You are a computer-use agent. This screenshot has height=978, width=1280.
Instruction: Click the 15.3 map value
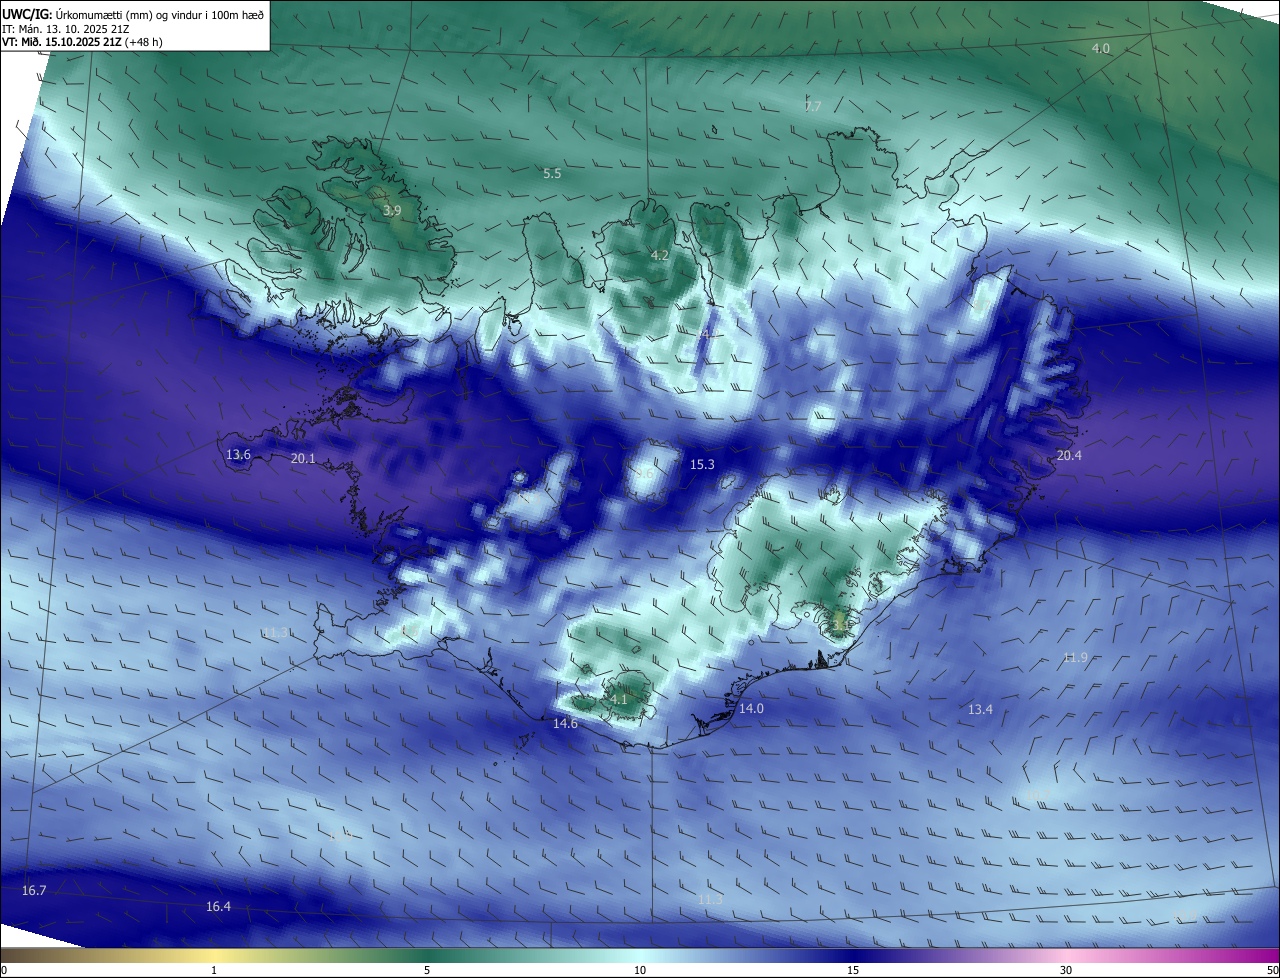tap(703, 464)
